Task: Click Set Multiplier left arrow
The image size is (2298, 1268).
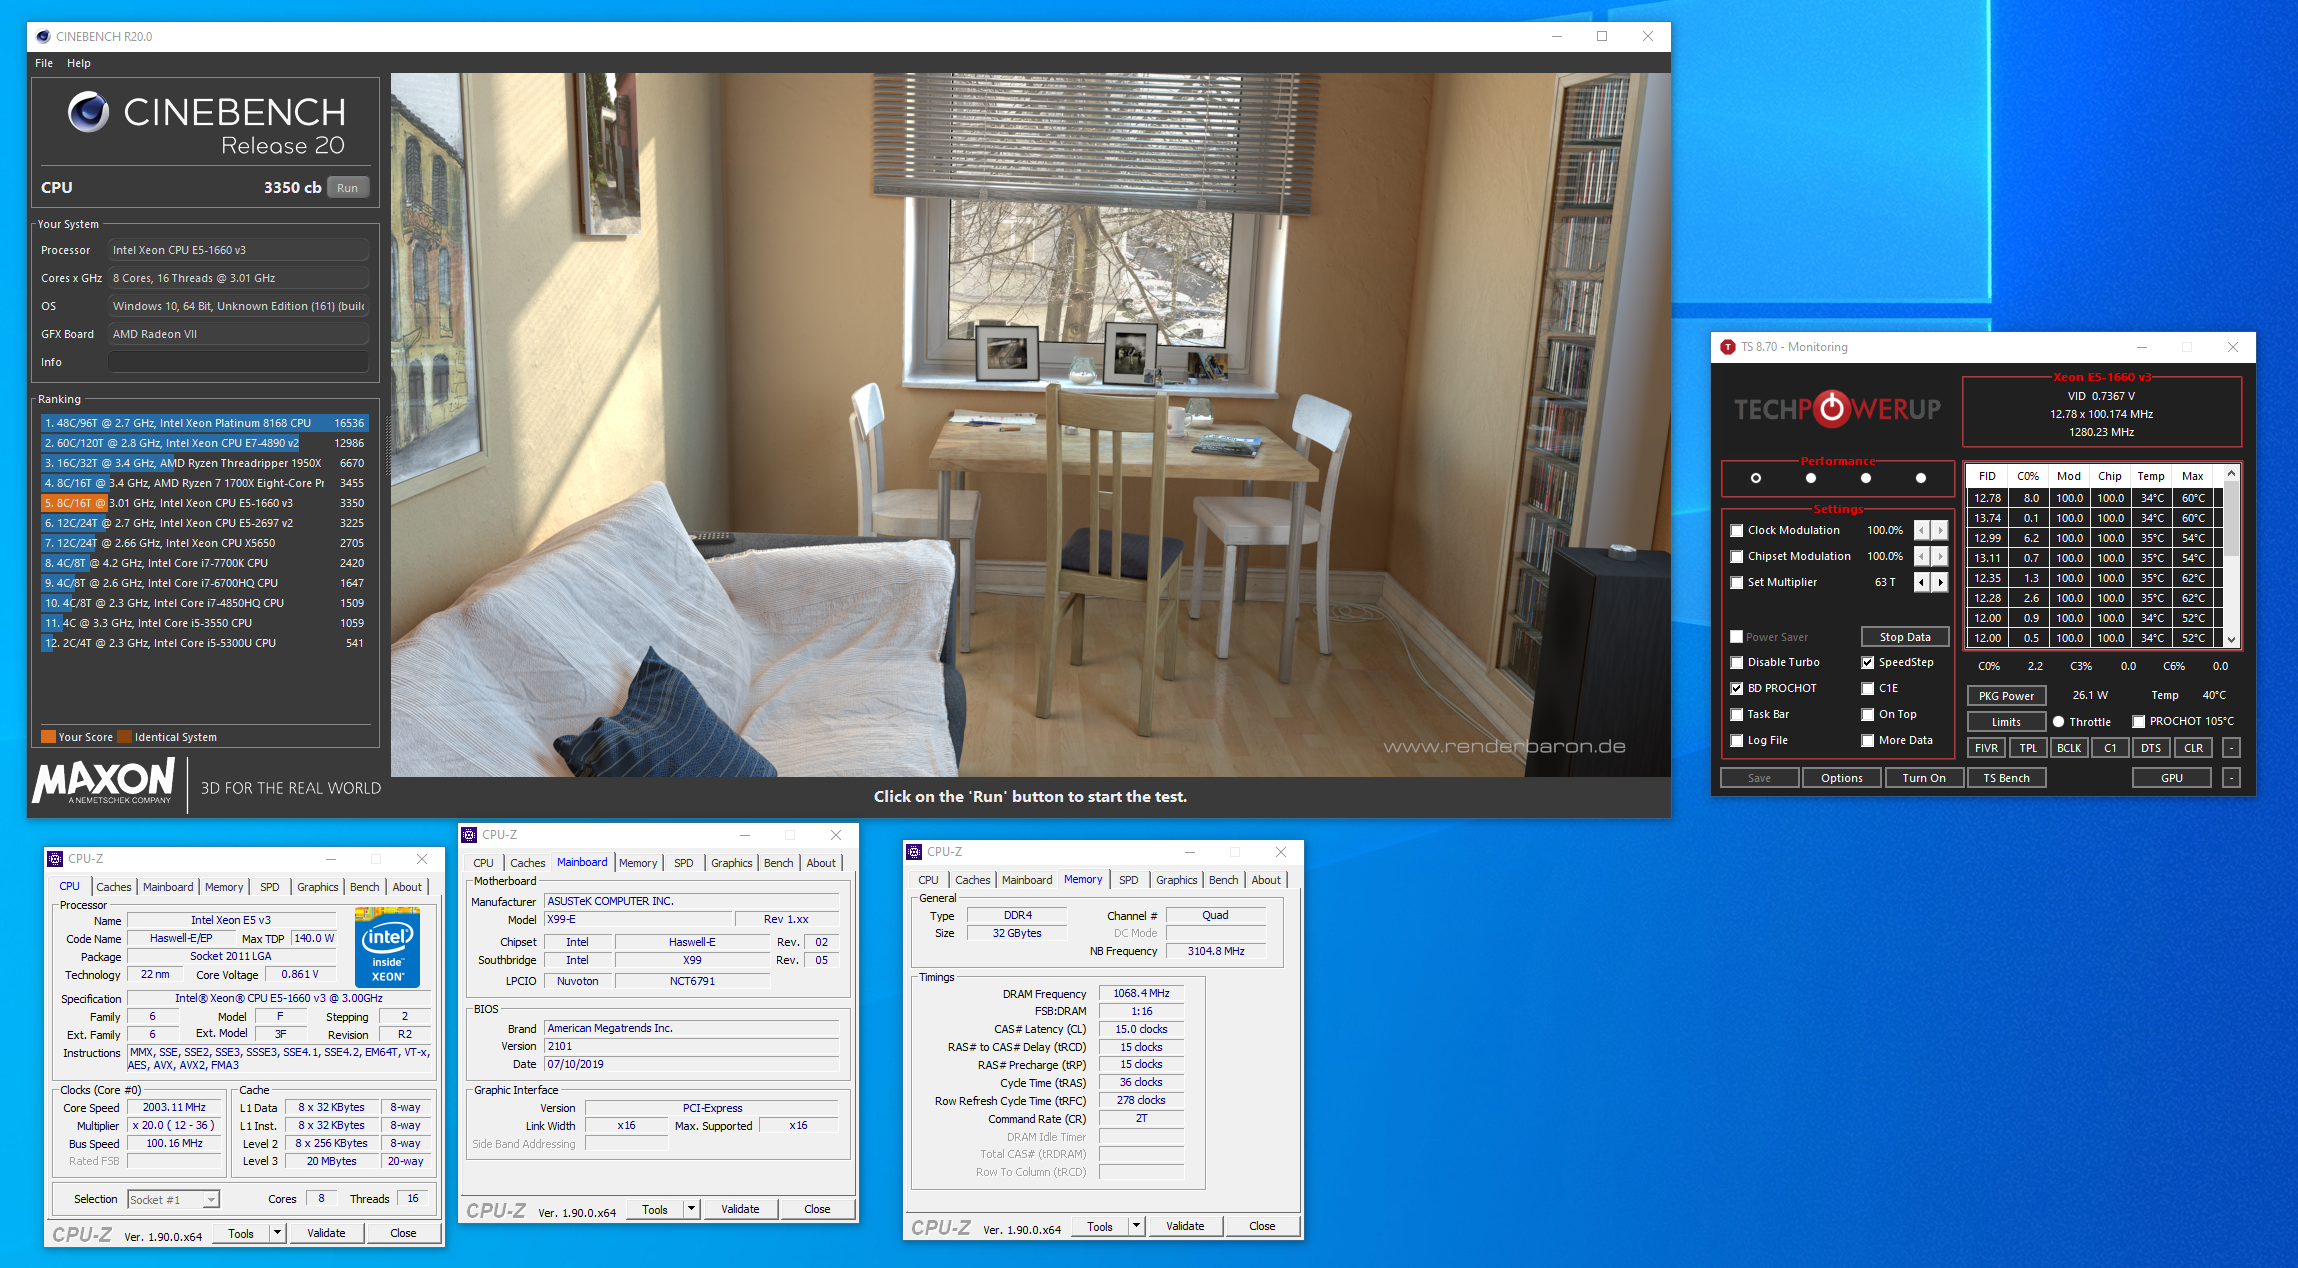Action: tap(1921, 582)
